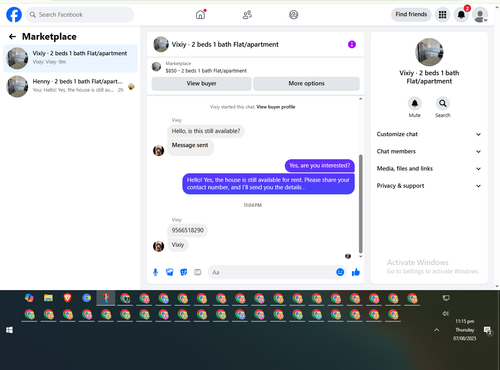Select the Henny conversation in the list

pos(70,86)
